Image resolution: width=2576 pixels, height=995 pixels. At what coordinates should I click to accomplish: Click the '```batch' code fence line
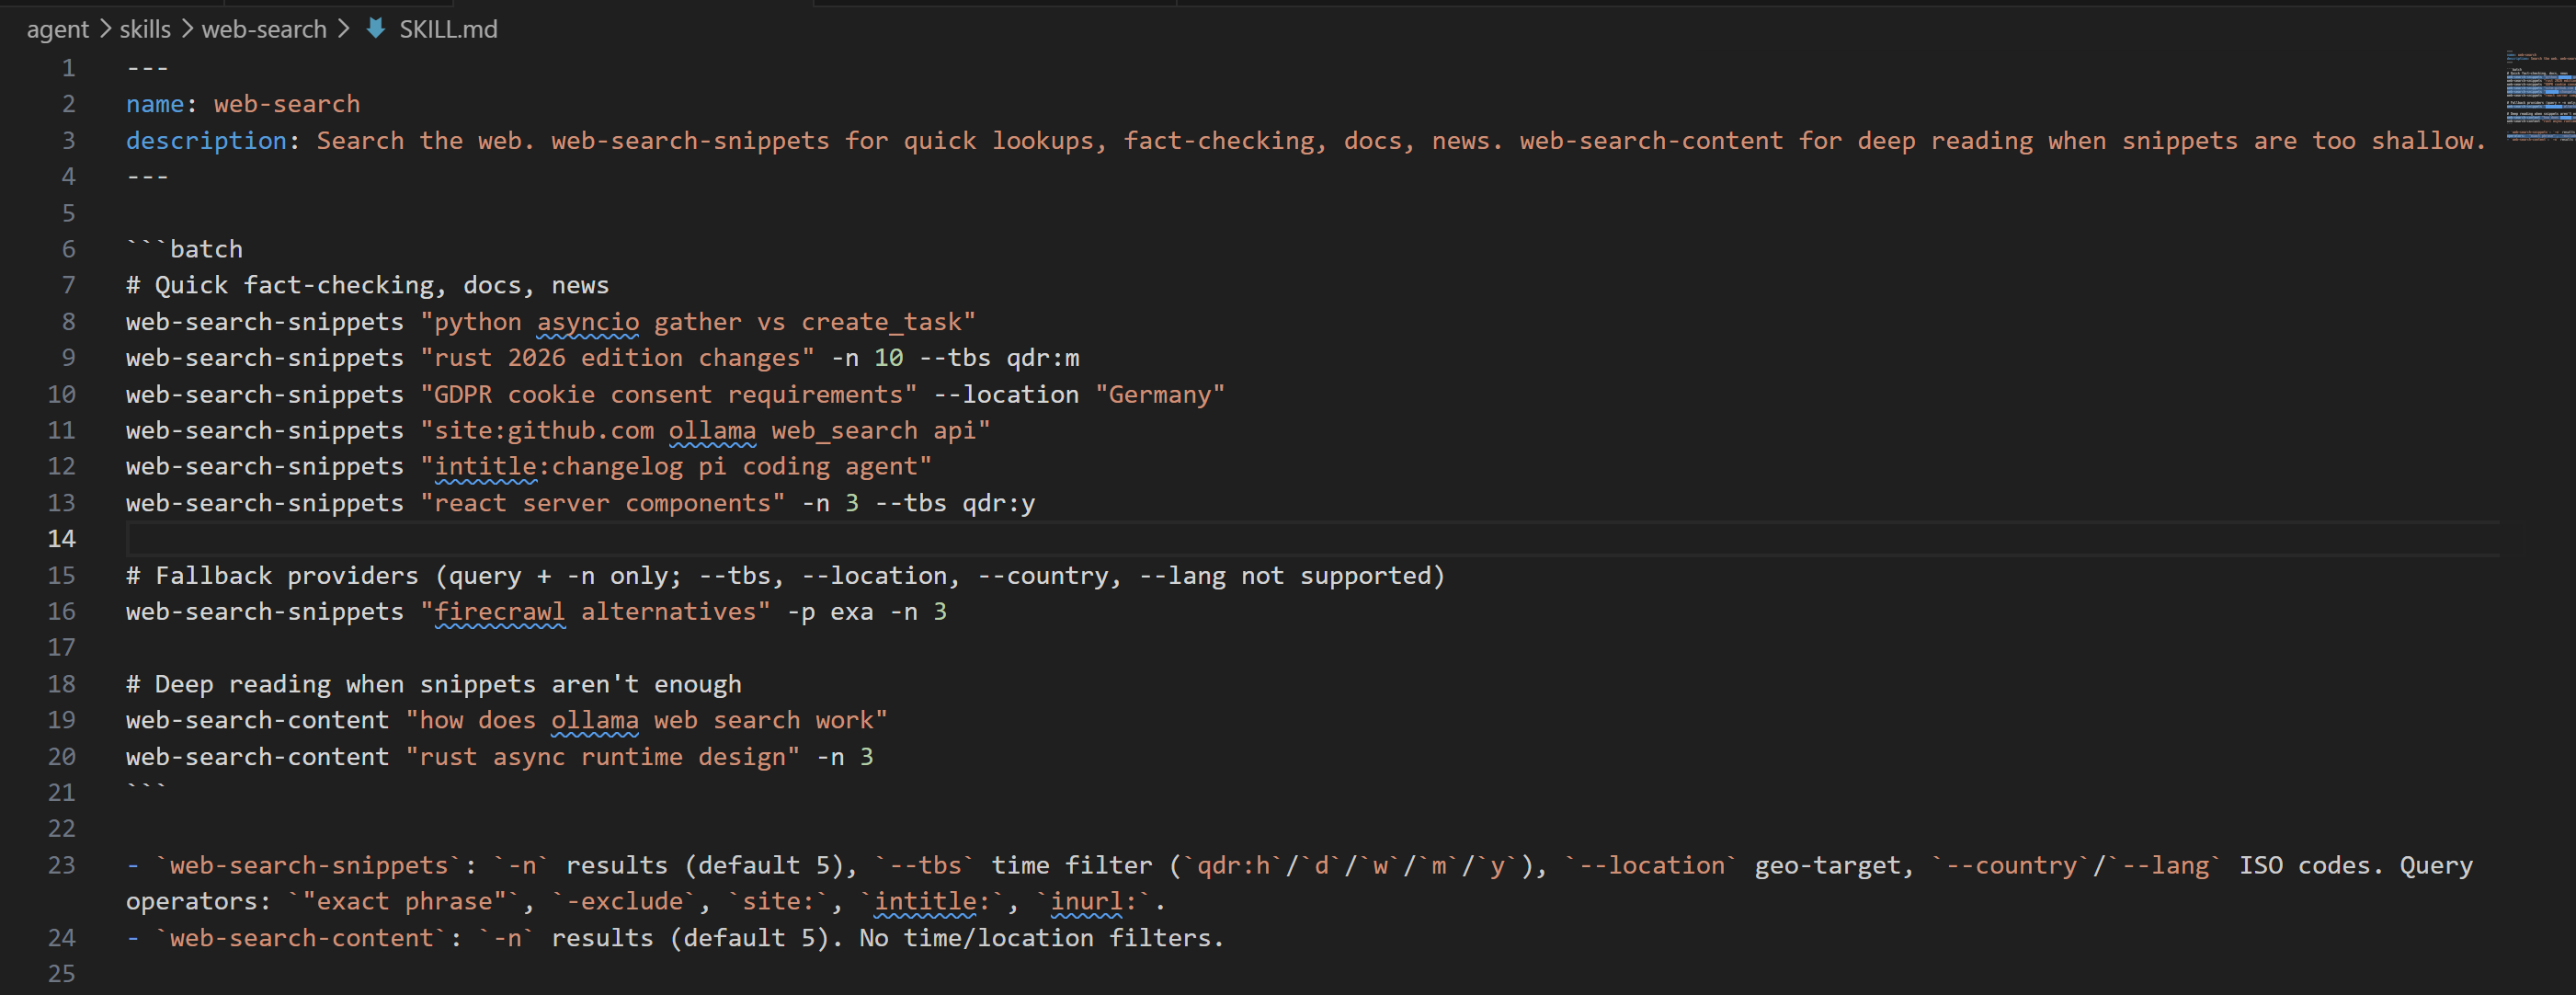click(x=185, y=249)
